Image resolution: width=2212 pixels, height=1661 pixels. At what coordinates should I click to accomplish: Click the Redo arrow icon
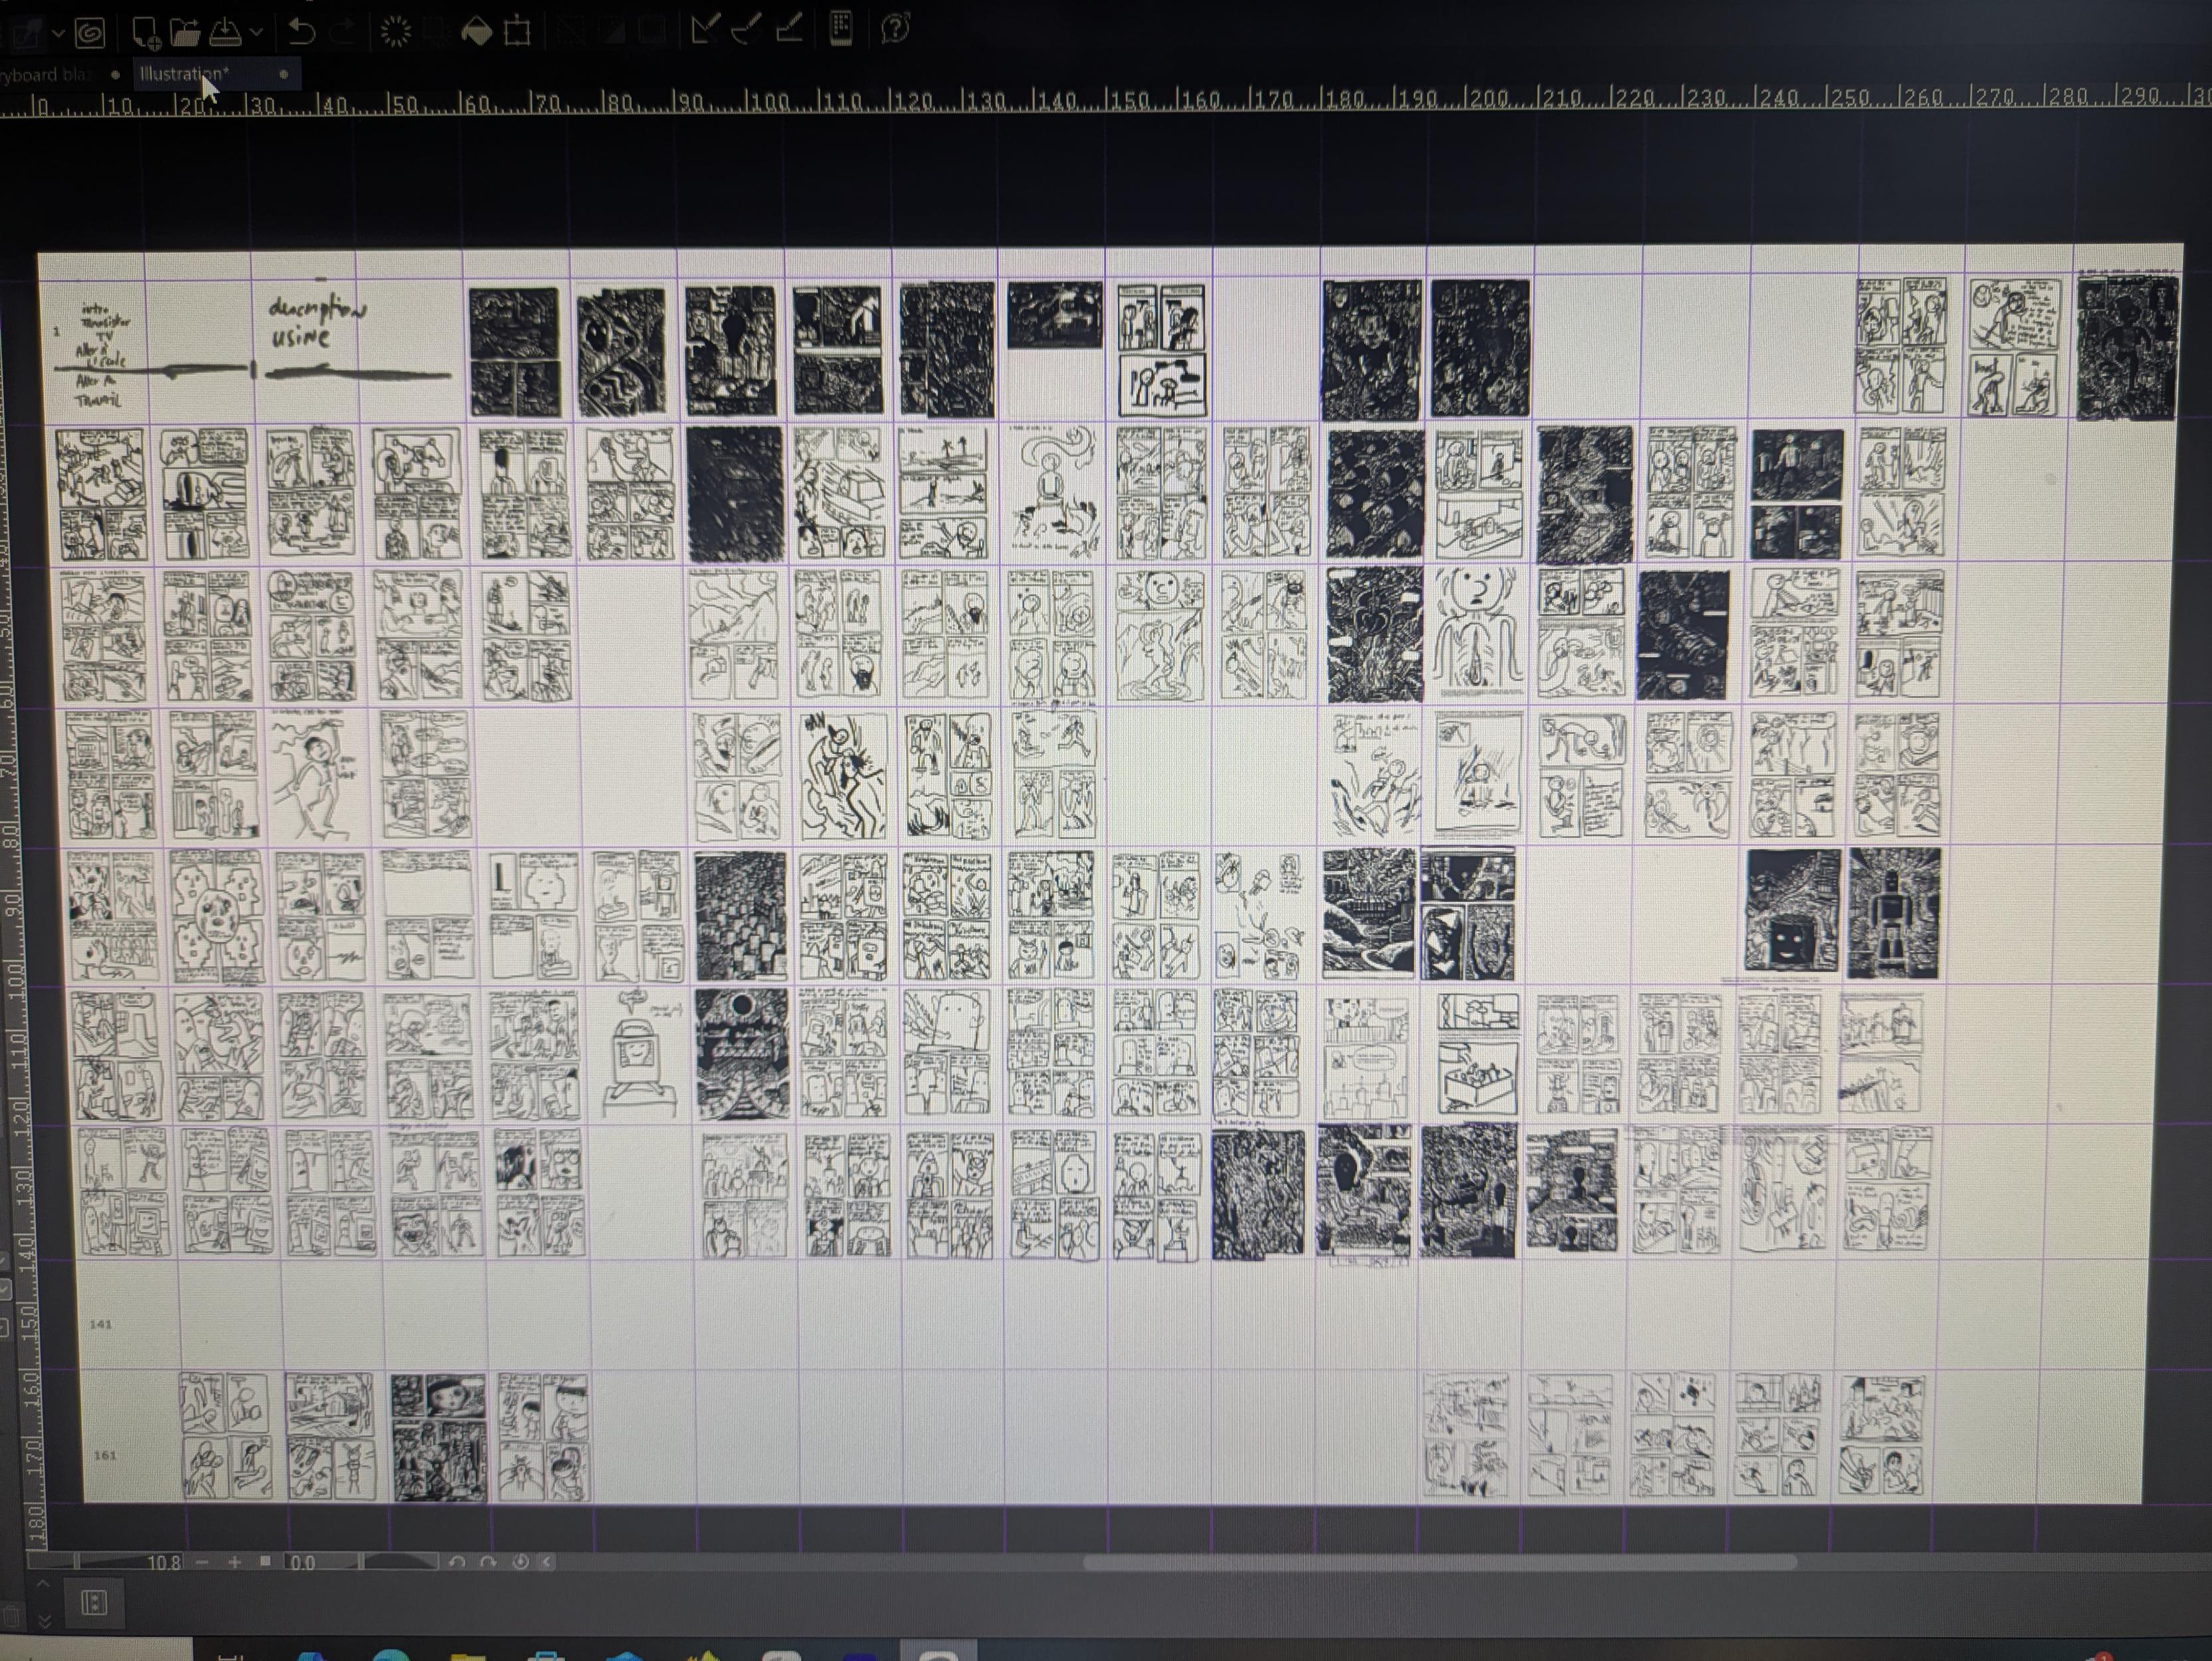(x=343, y=32)
